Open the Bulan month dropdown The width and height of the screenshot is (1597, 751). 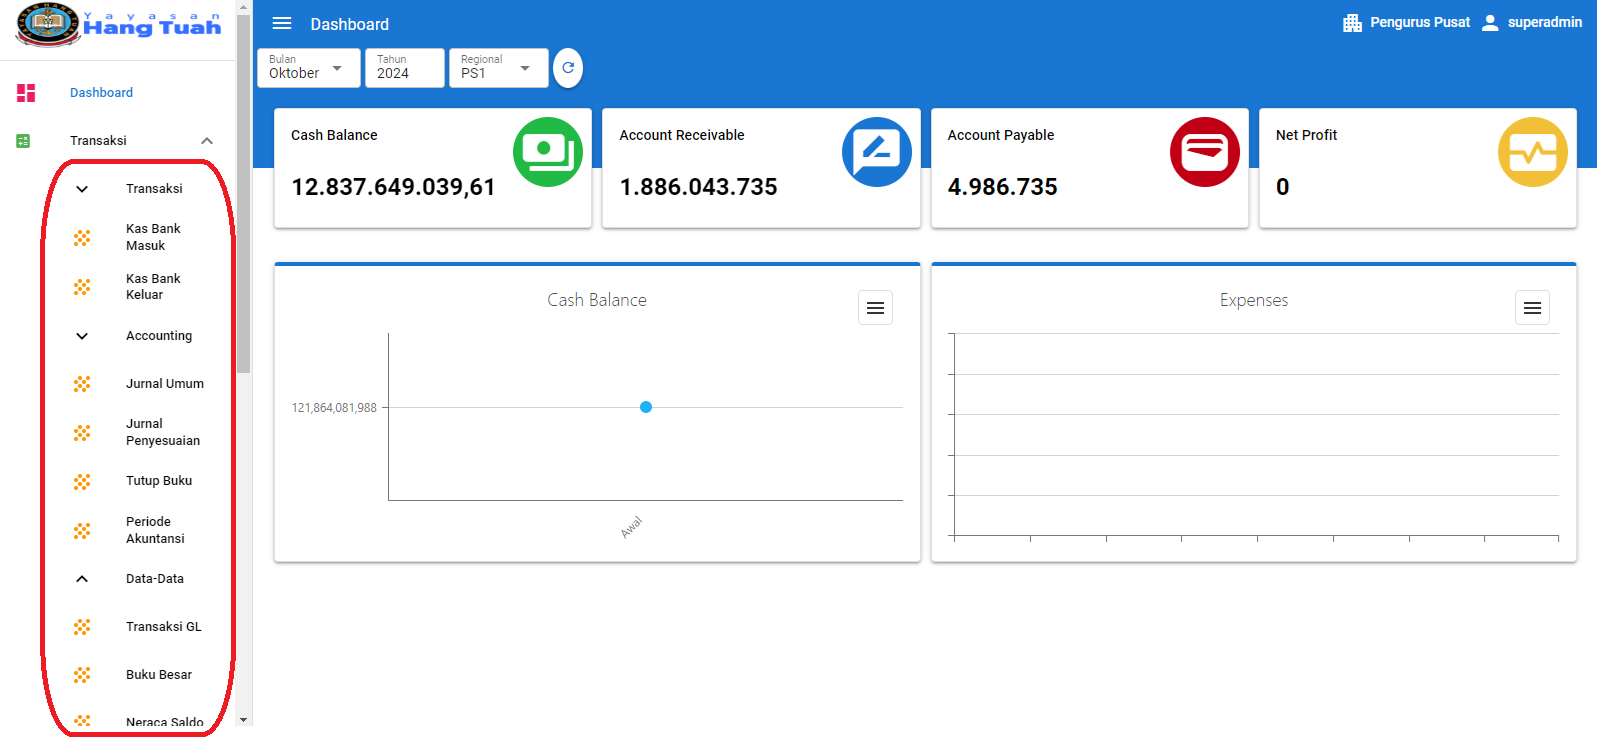[x=308, y=68]
